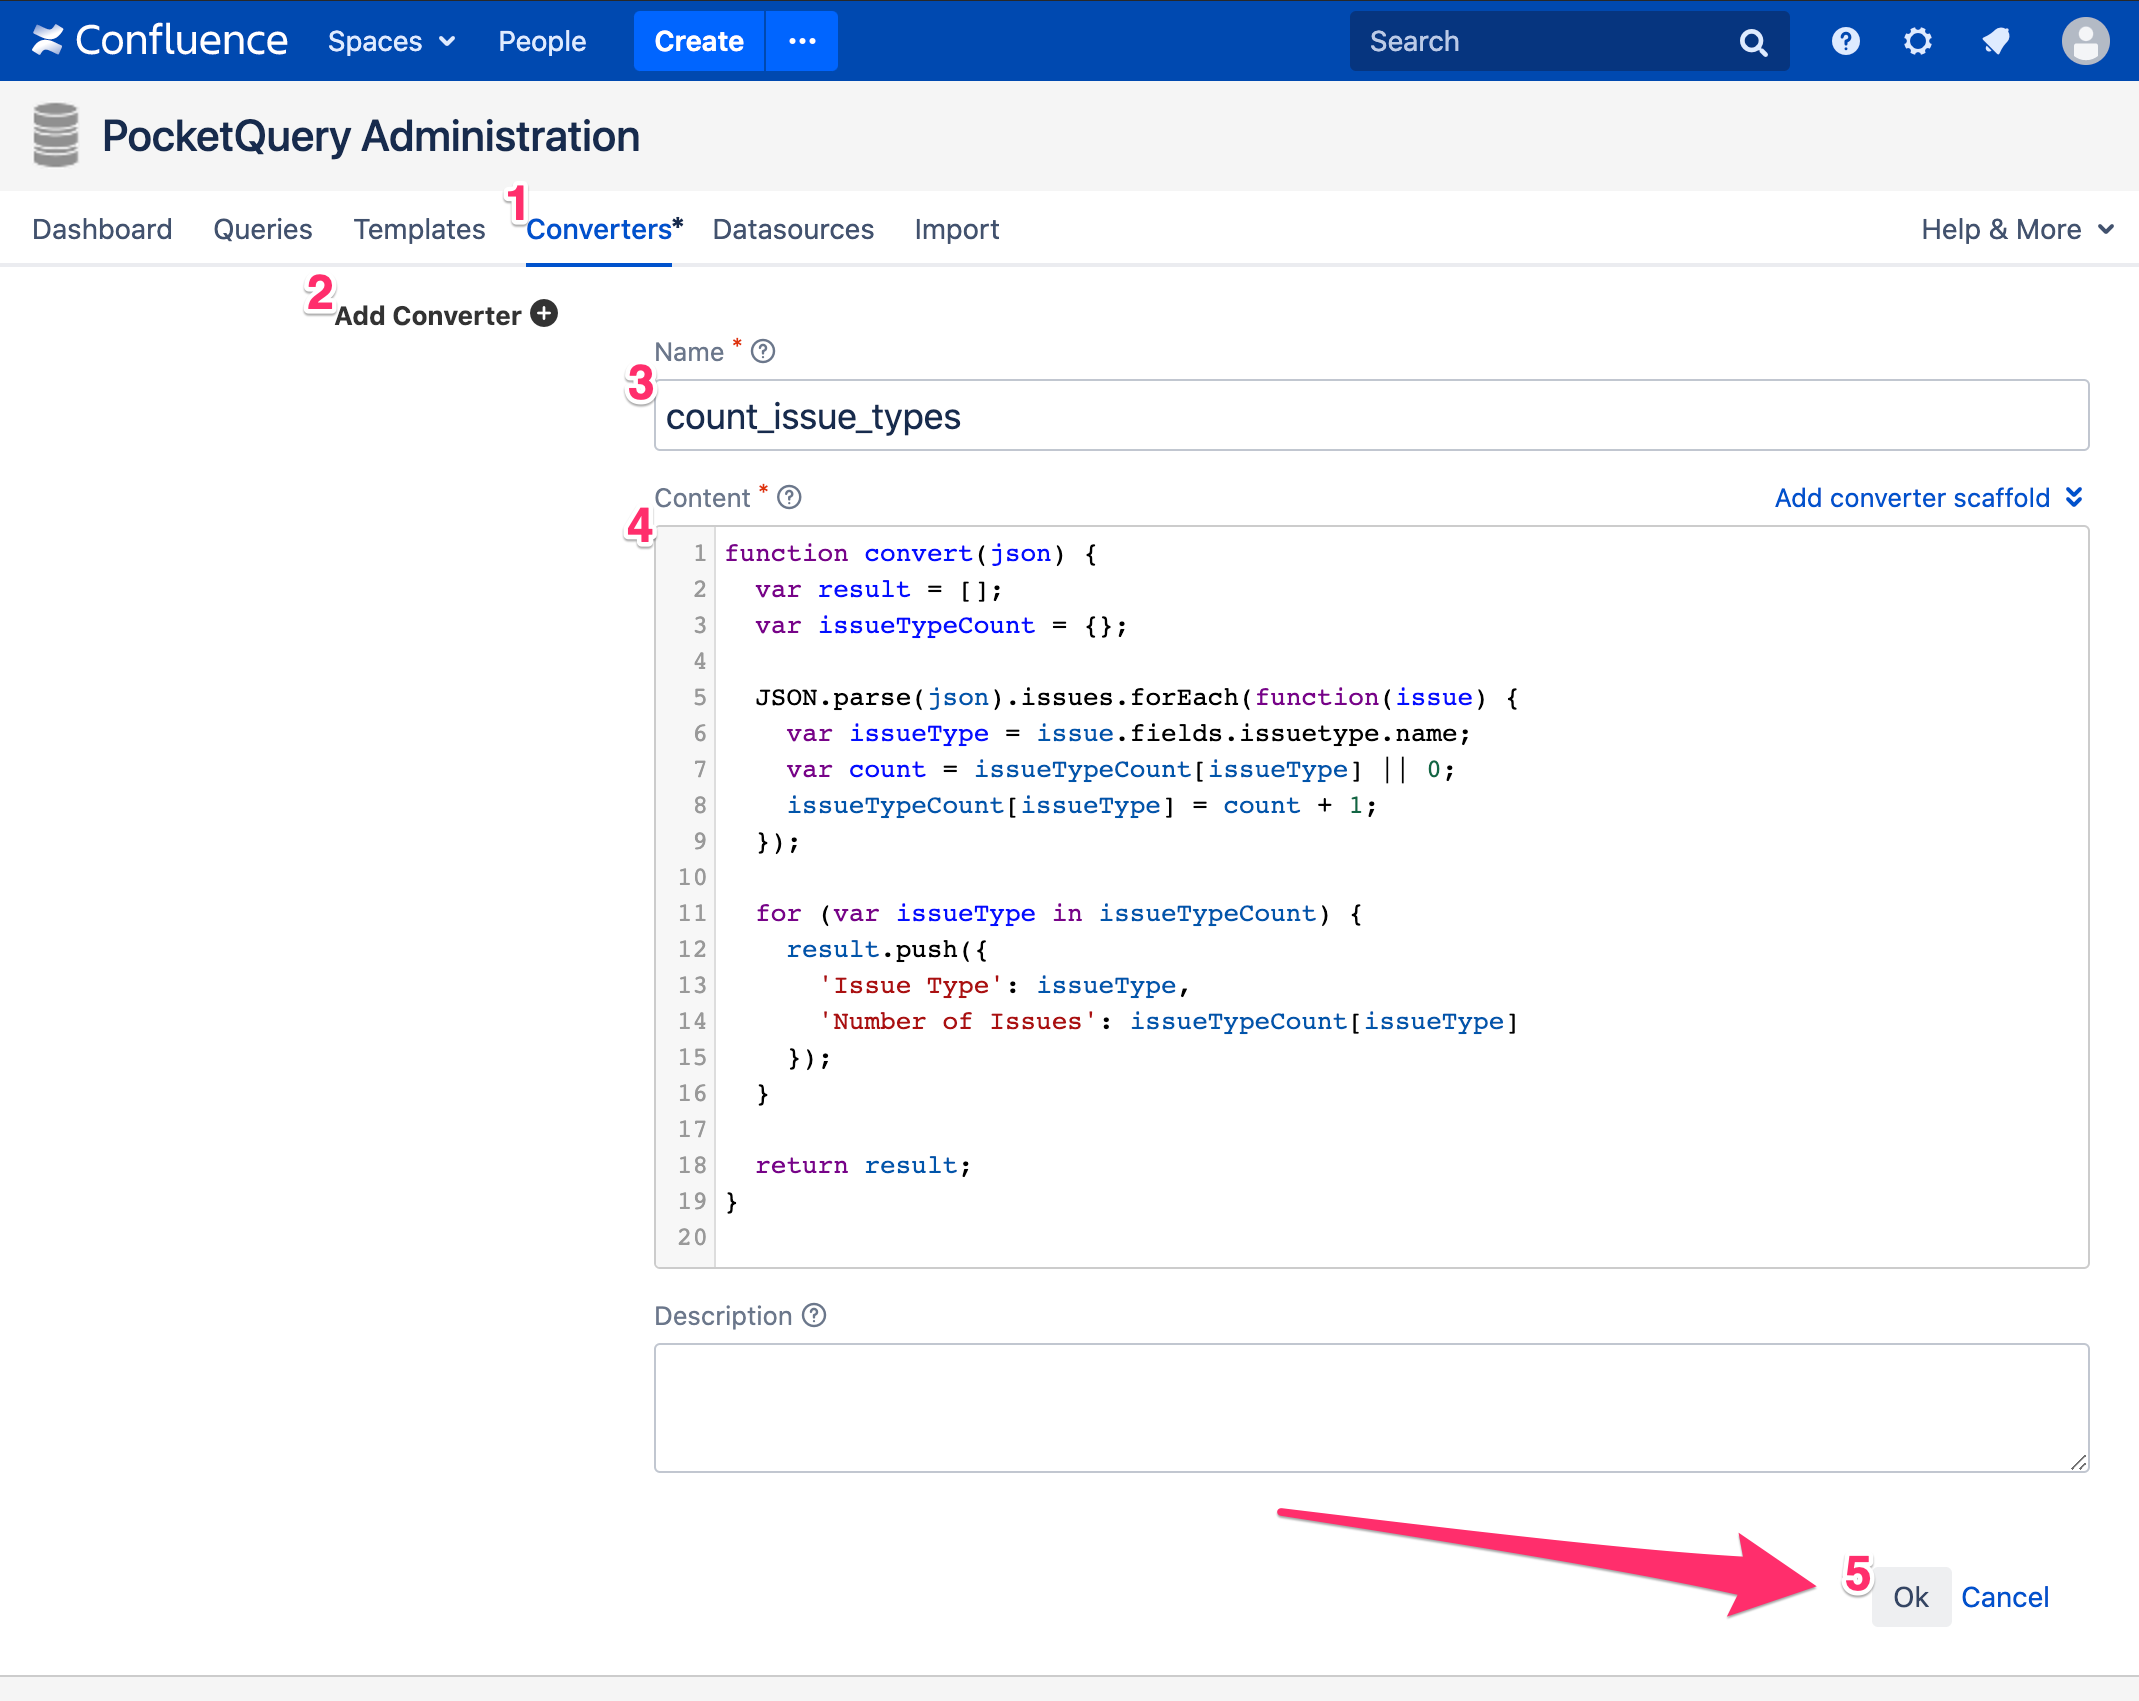Open the user profile avatar menu
2139x1701 pixels.
point(2085,41)
